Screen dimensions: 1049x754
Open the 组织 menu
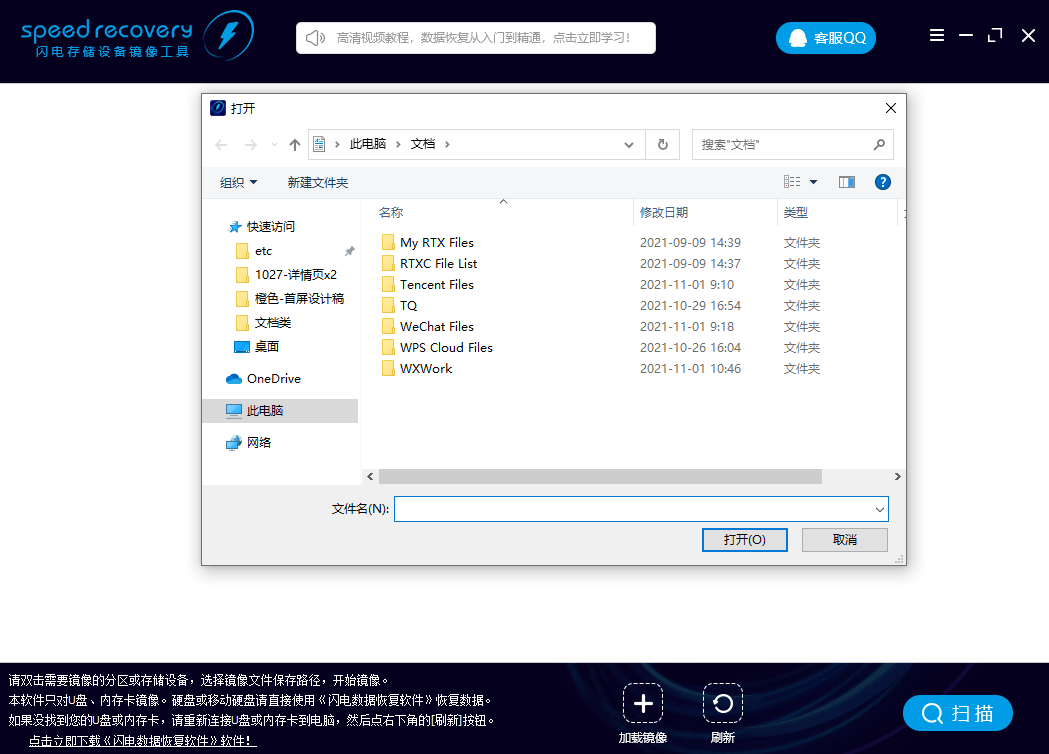[239, 183]
